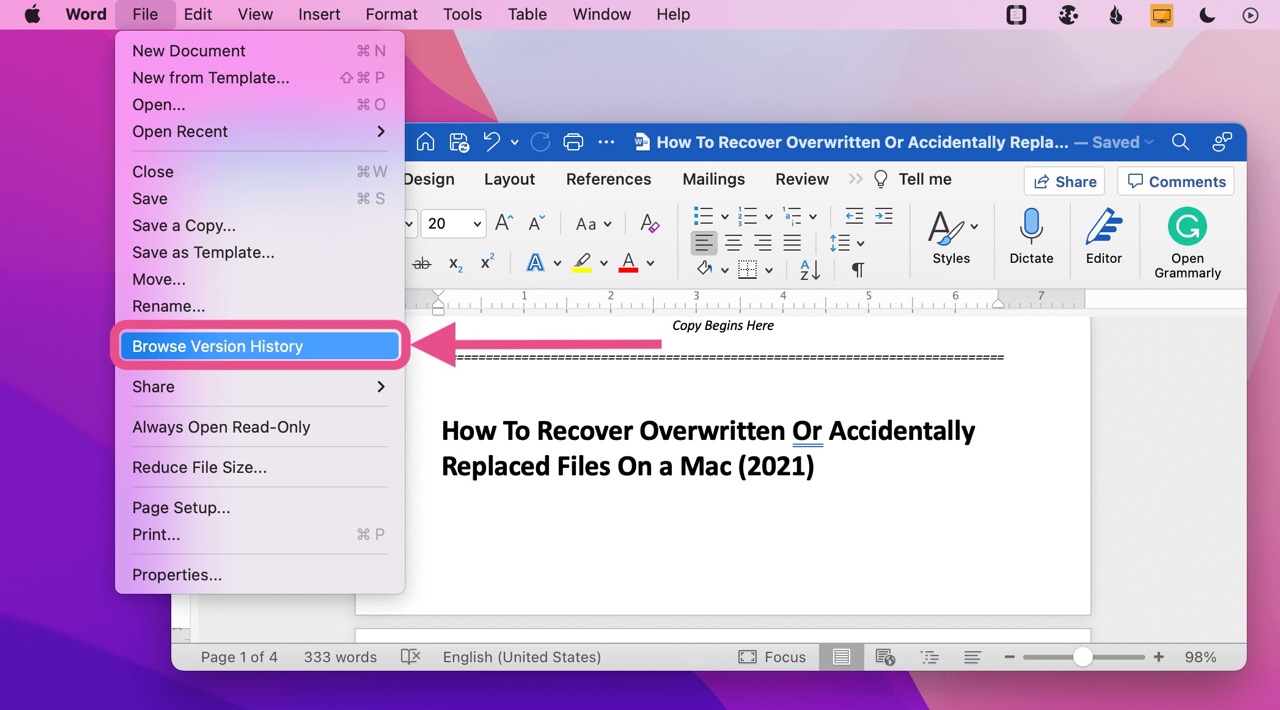Click the Home icon in Word title bar
Viewport: 1280px width, 710px height.
click(425, 142)
